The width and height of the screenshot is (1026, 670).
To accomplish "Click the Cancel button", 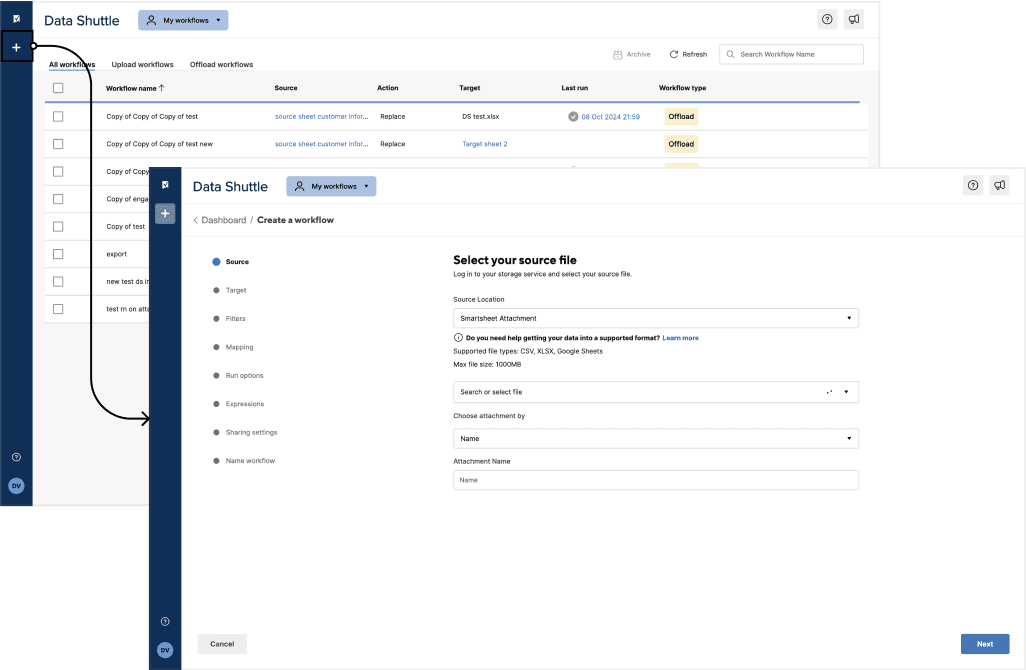I will click(222, 644).
